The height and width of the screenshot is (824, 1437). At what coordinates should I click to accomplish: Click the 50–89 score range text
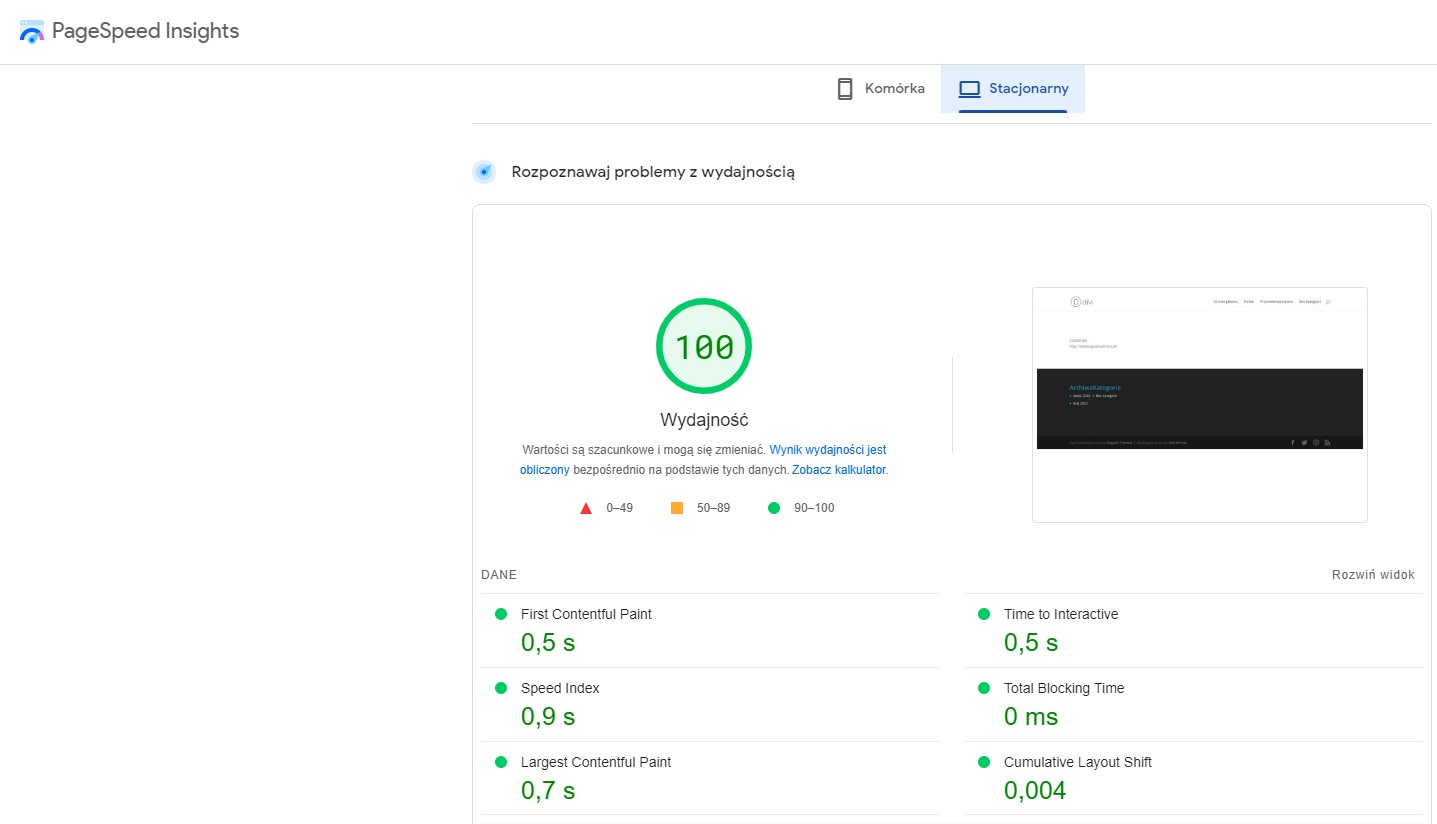tap(713, 508)
